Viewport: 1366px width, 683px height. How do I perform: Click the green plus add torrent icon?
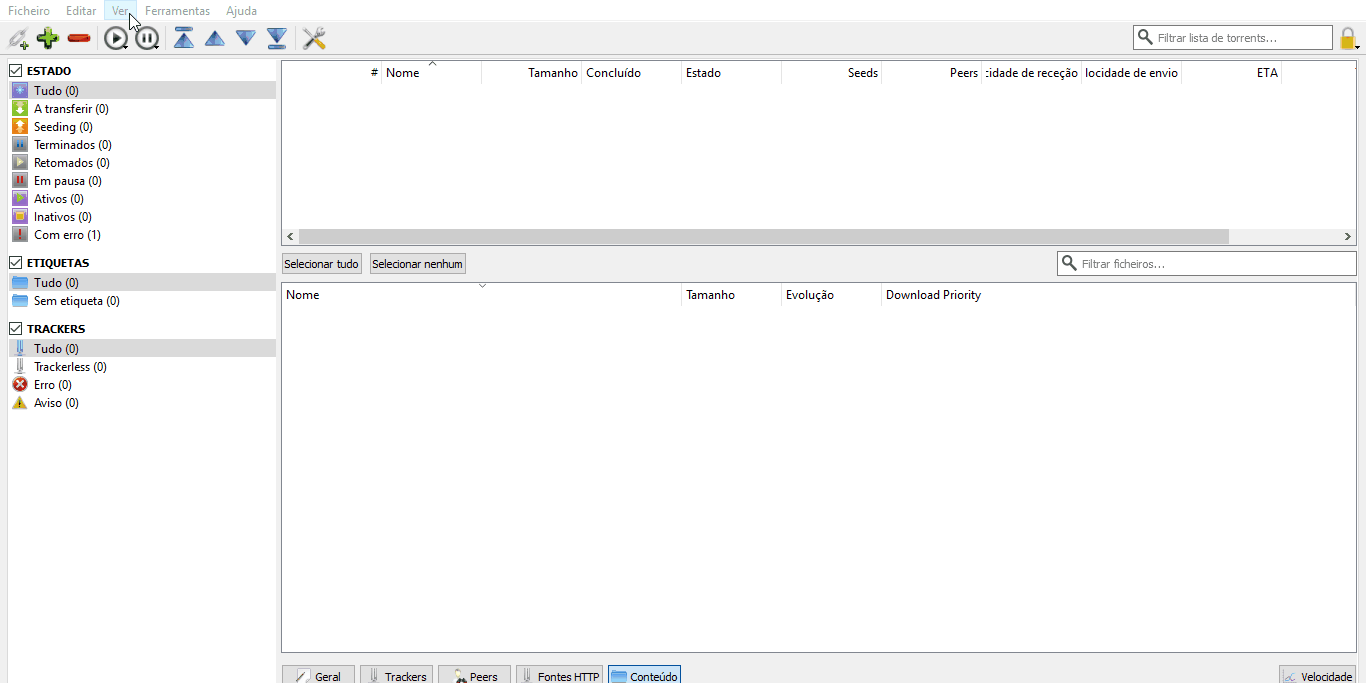click(47, 39)
